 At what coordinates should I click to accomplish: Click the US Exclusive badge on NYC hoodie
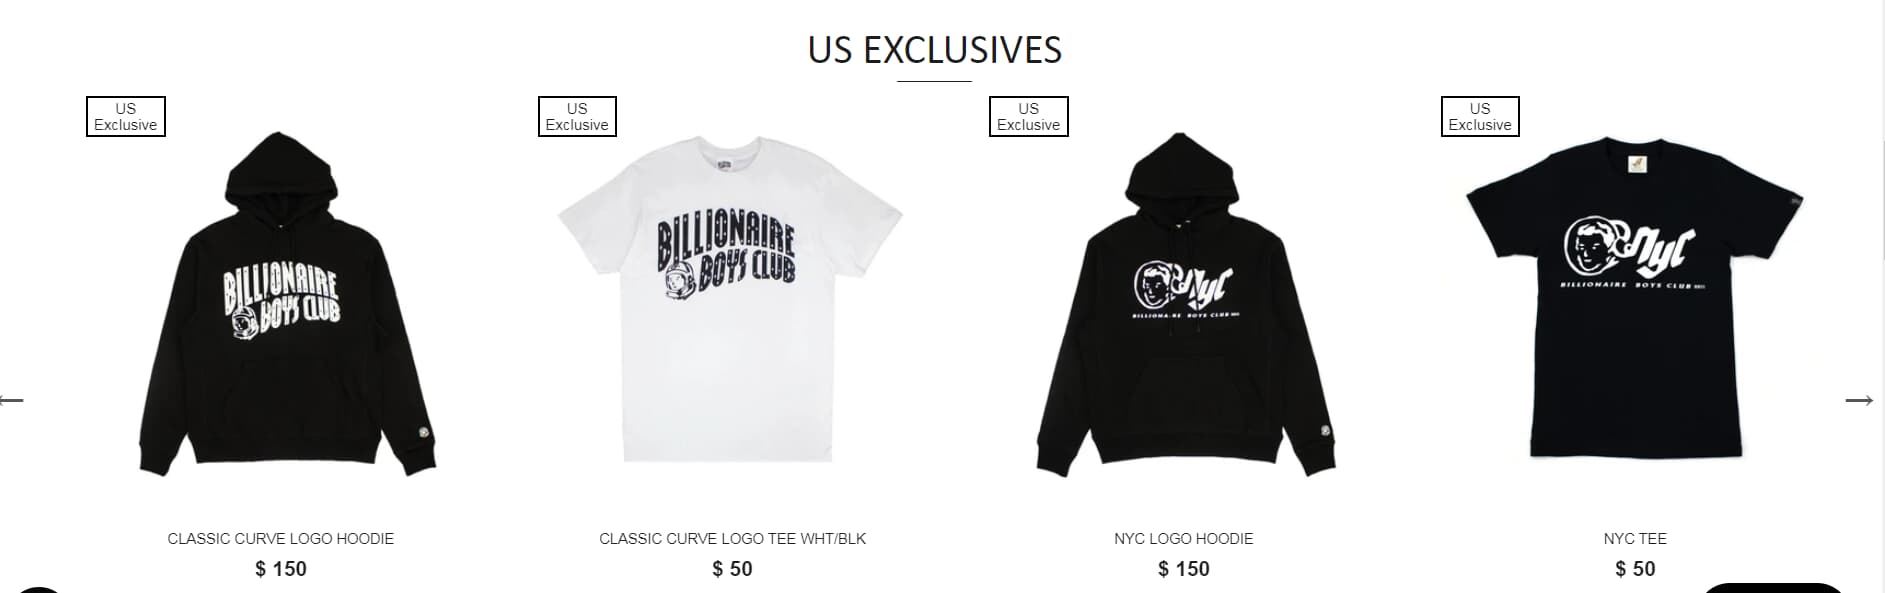(x=1029, y=116)
